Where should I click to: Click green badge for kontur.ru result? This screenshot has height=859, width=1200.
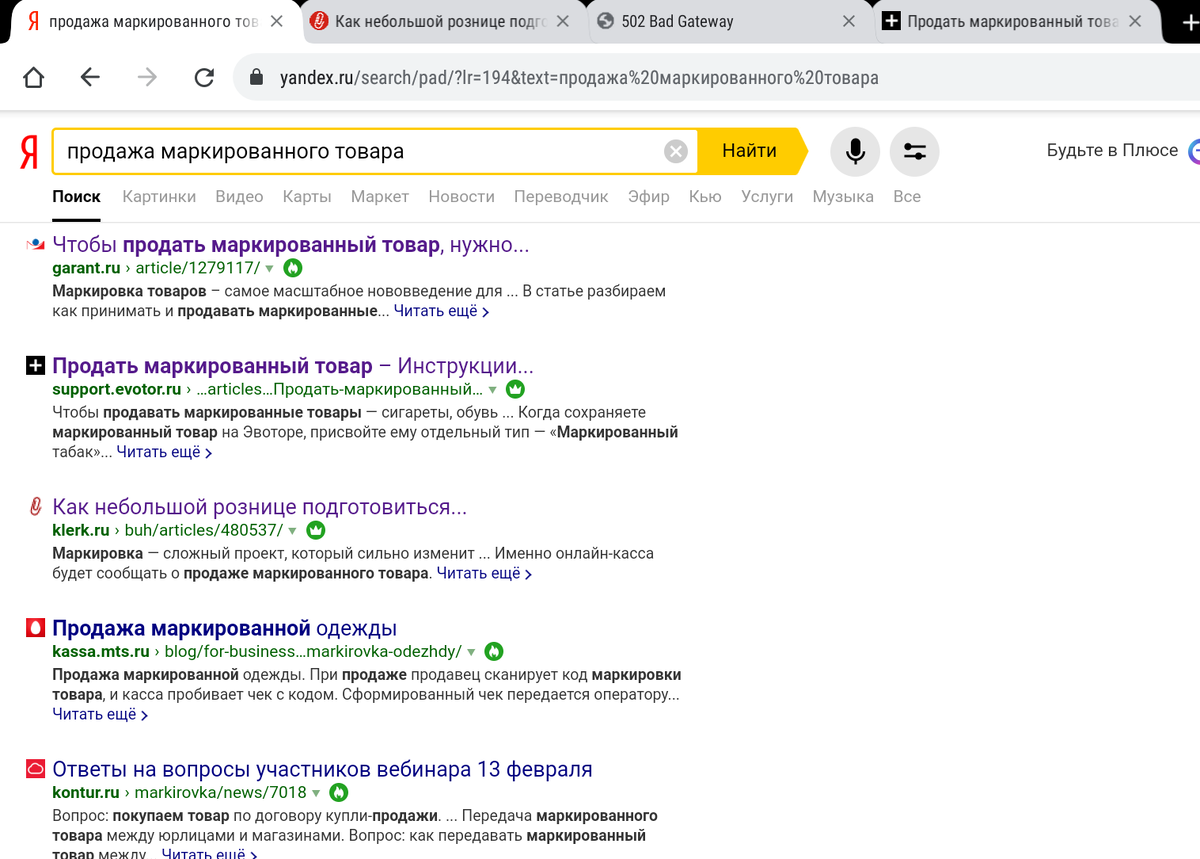339,793
